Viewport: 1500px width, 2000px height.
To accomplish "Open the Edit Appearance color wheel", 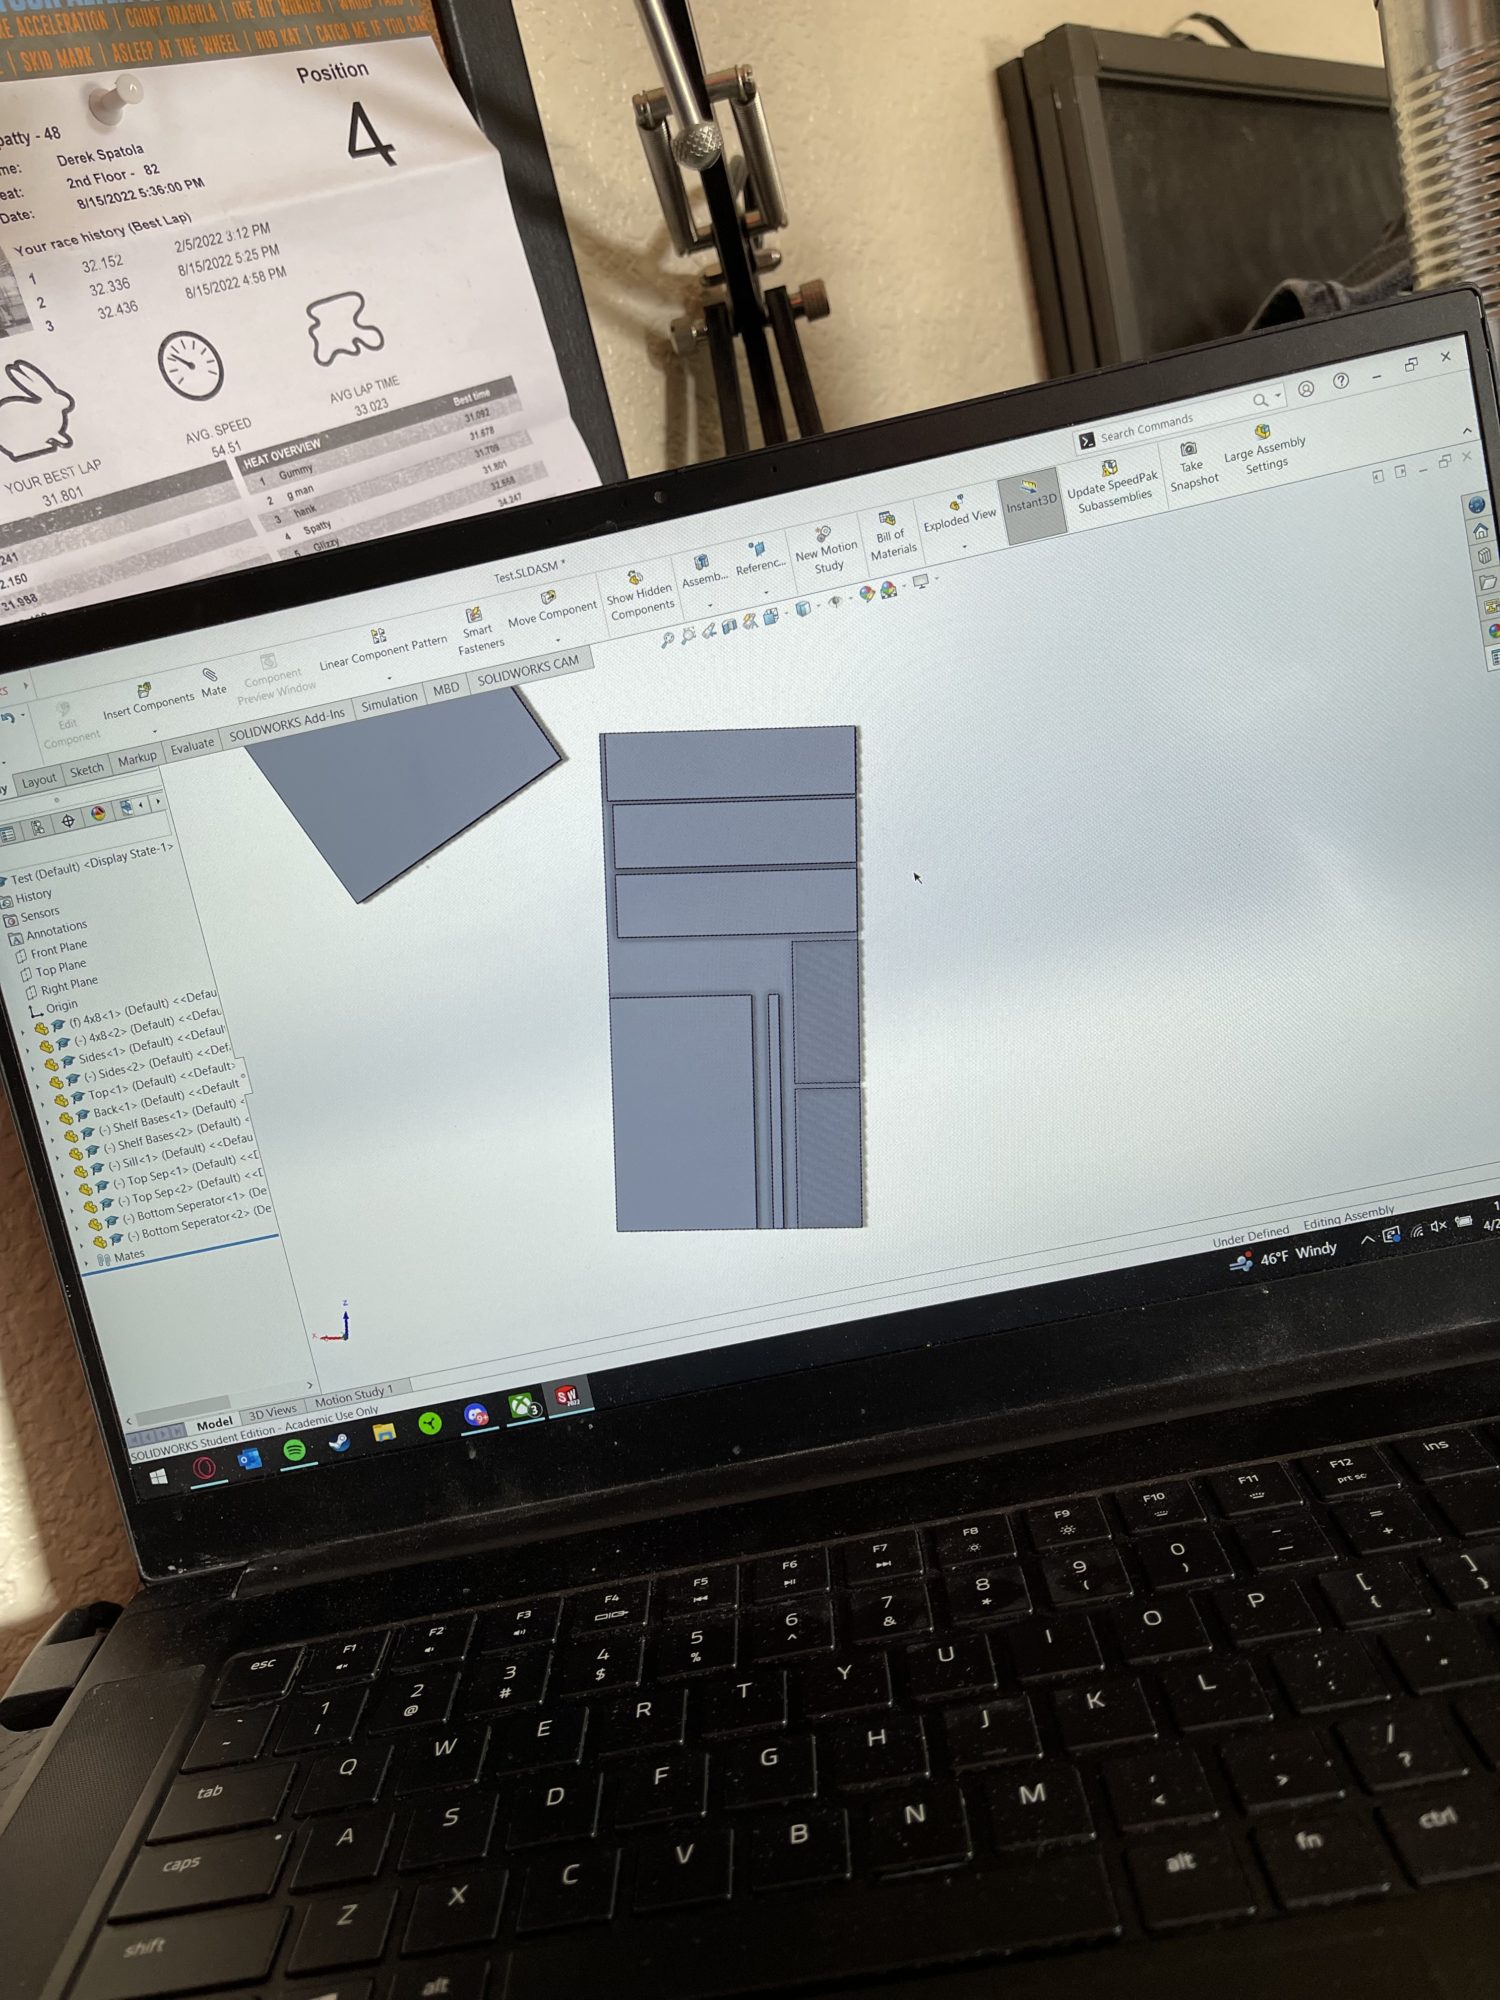I will point(866,593).
